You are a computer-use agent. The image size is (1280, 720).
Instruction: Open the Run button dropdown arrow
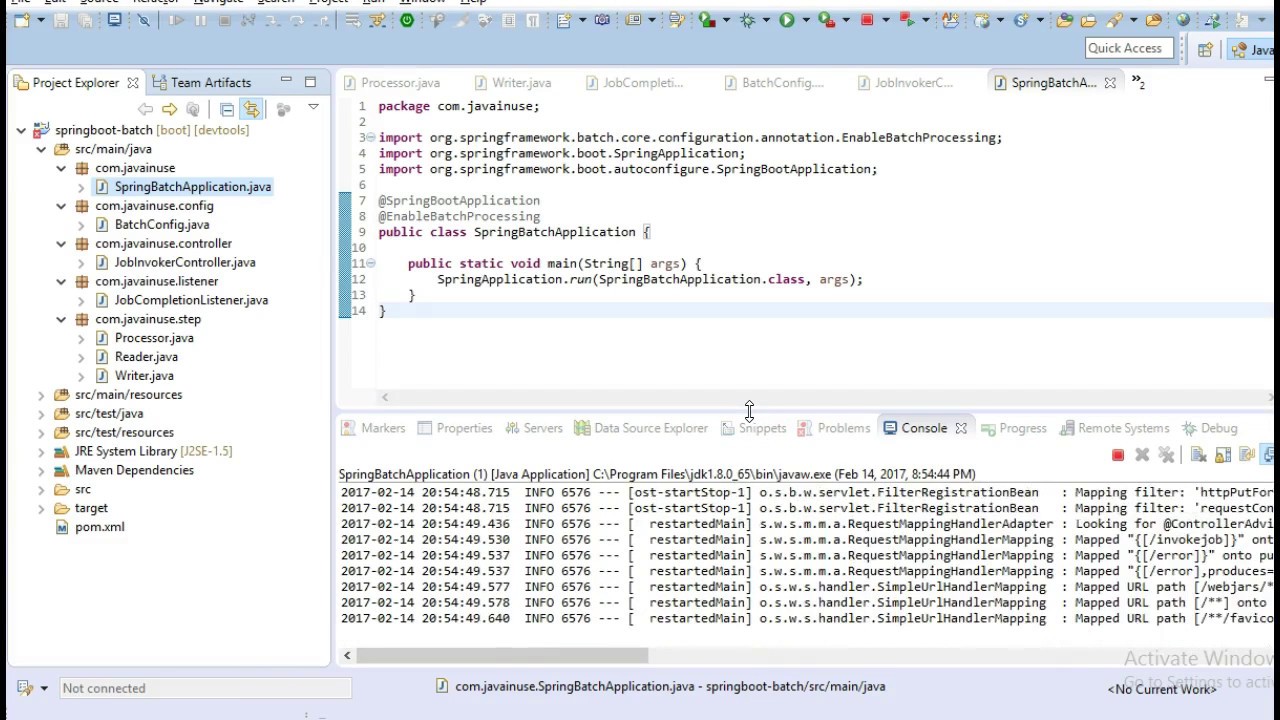tap(806, 20)
